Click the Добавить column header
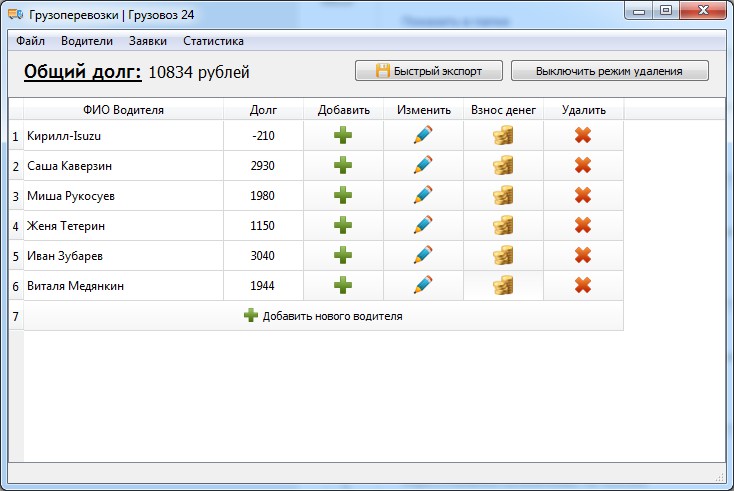This screenshot has width=734, height=491. 343,110
